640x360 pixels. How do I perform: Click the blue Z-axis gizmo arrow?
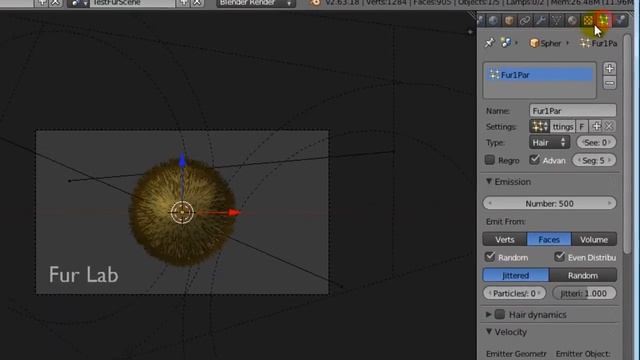(x=182, y=161)
